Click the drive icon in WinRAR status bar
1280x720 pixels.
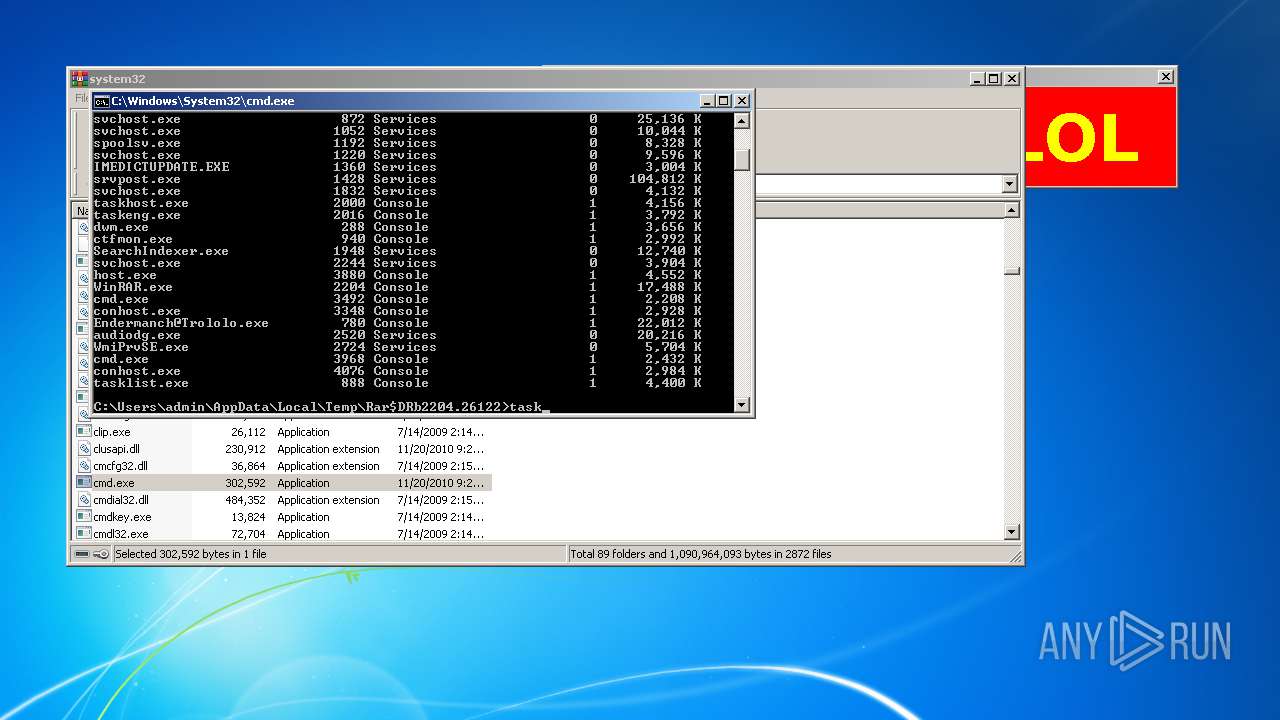[x=82, y=554]
